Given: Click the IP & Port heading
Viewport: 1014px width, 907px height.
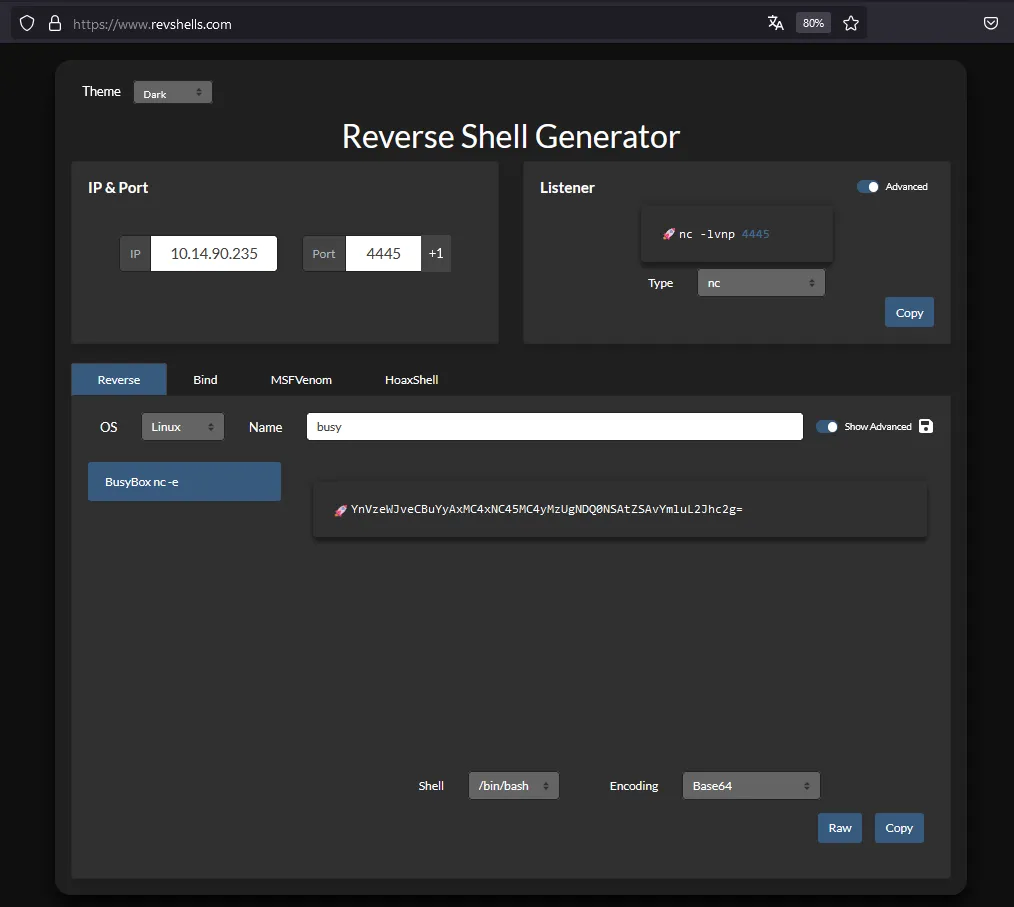Looking at the screenshot, I should (118, 187).
